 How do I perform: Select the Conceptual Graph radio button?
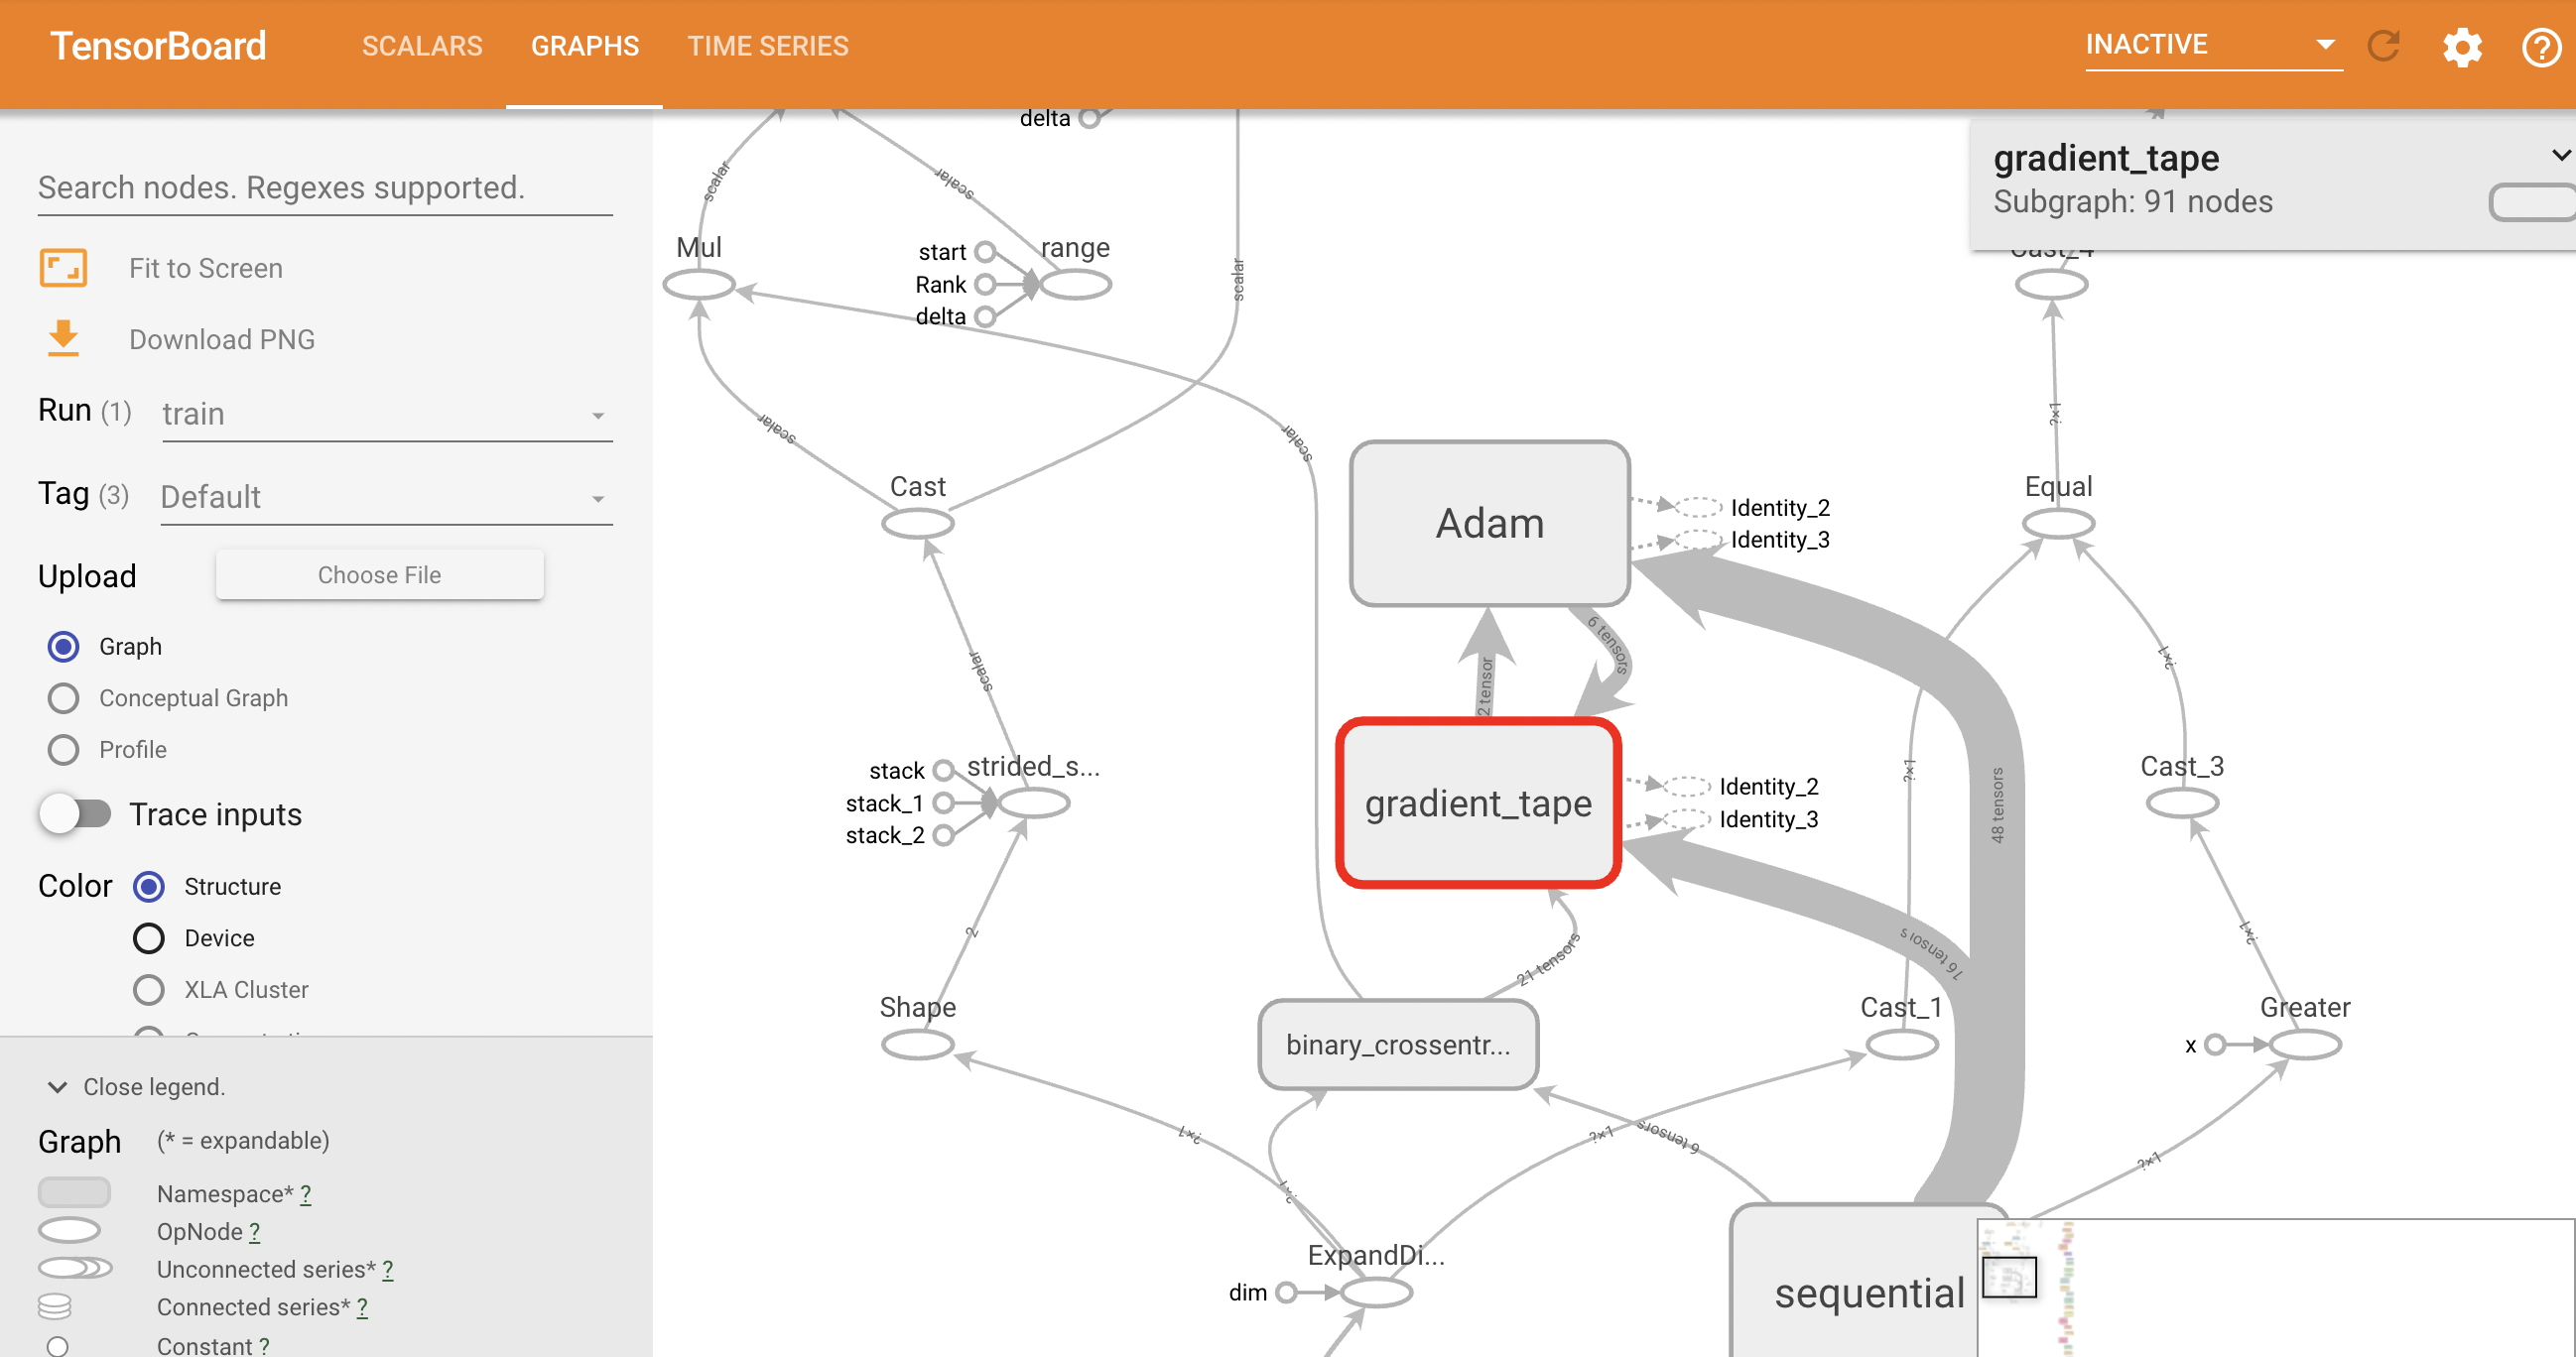tap(63, 698)
